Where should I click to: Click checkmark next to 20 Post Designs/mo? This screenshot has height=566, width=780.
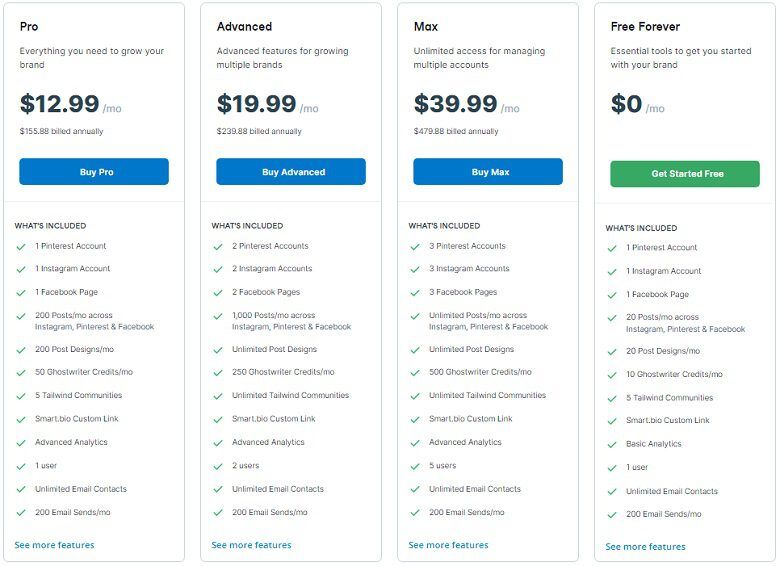[612, 352]
